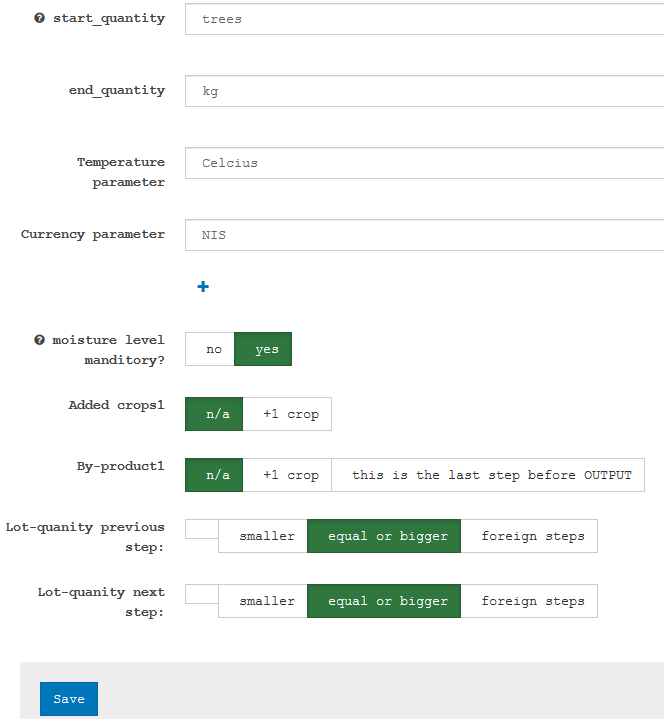Add a parameter with the blue plus icon
The width and height of the screenshot is (664, 719).
tap(203, 287)
